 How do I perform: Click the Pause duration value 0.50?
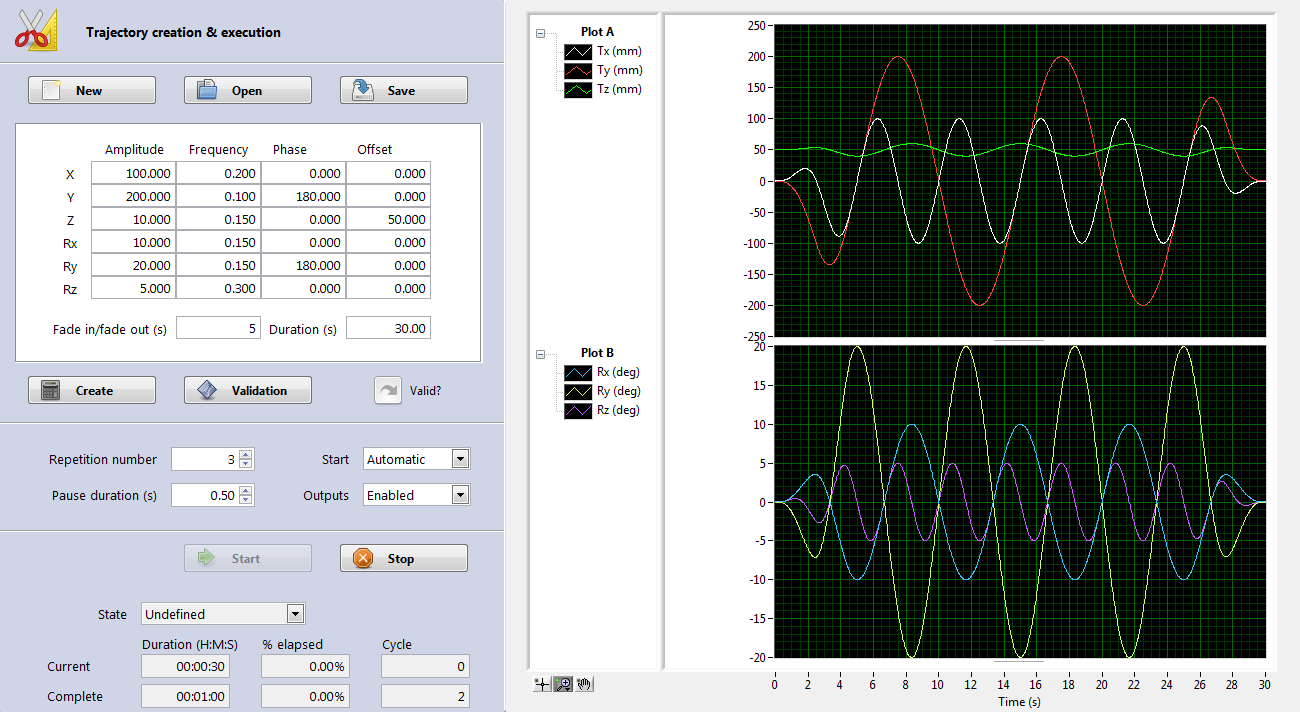(x=205, y=495)
